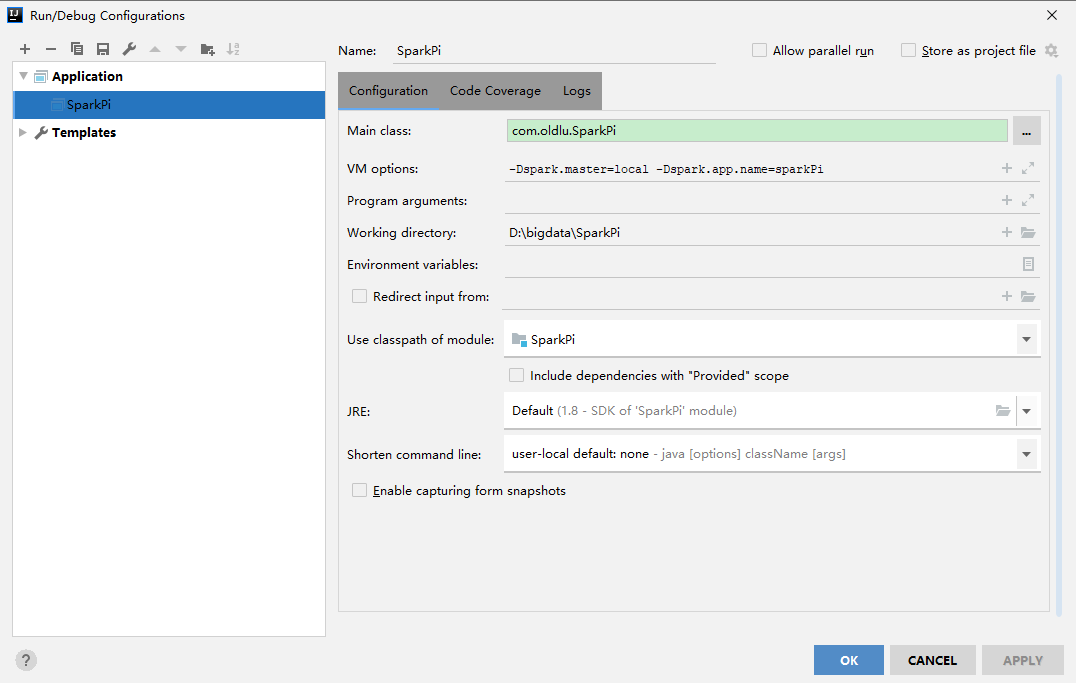Toggle Redirect input from checkbox

tap(359, 296)
